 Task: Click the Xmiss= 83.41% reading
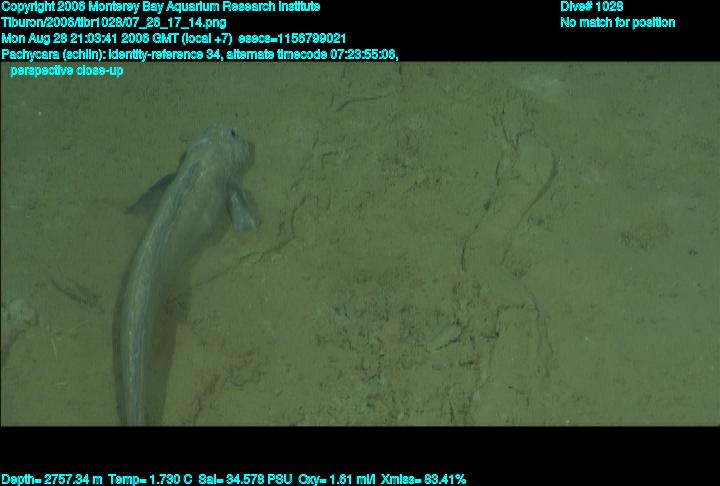[x=424, y=479]
